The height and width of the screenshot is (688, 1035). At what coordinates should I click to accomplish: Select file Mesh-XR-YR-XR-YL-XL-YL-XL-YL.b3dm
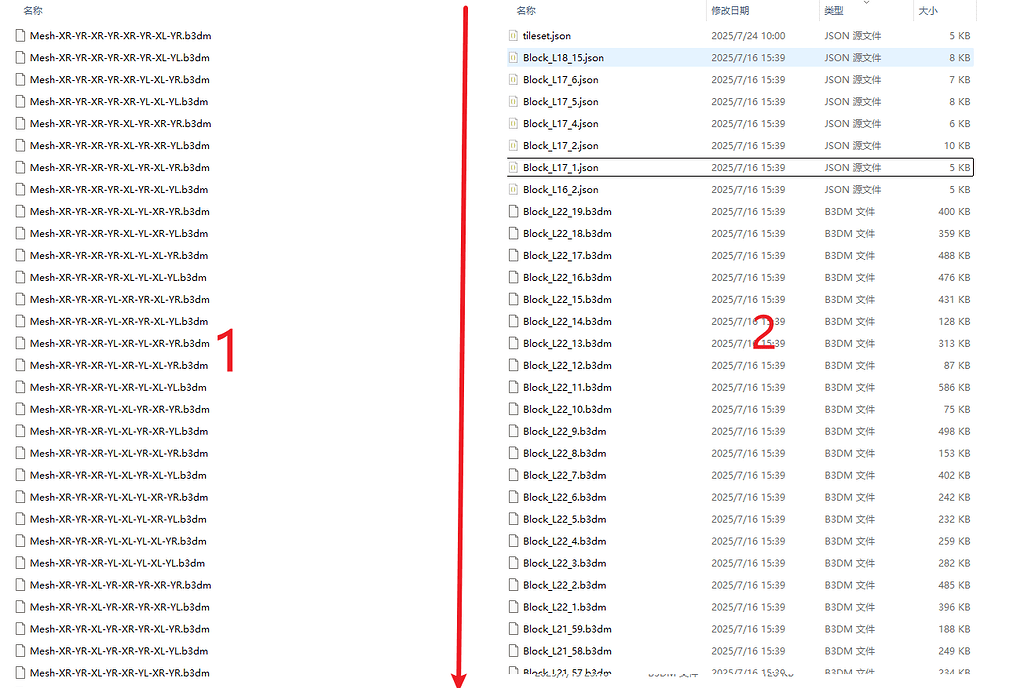[117, 564]
